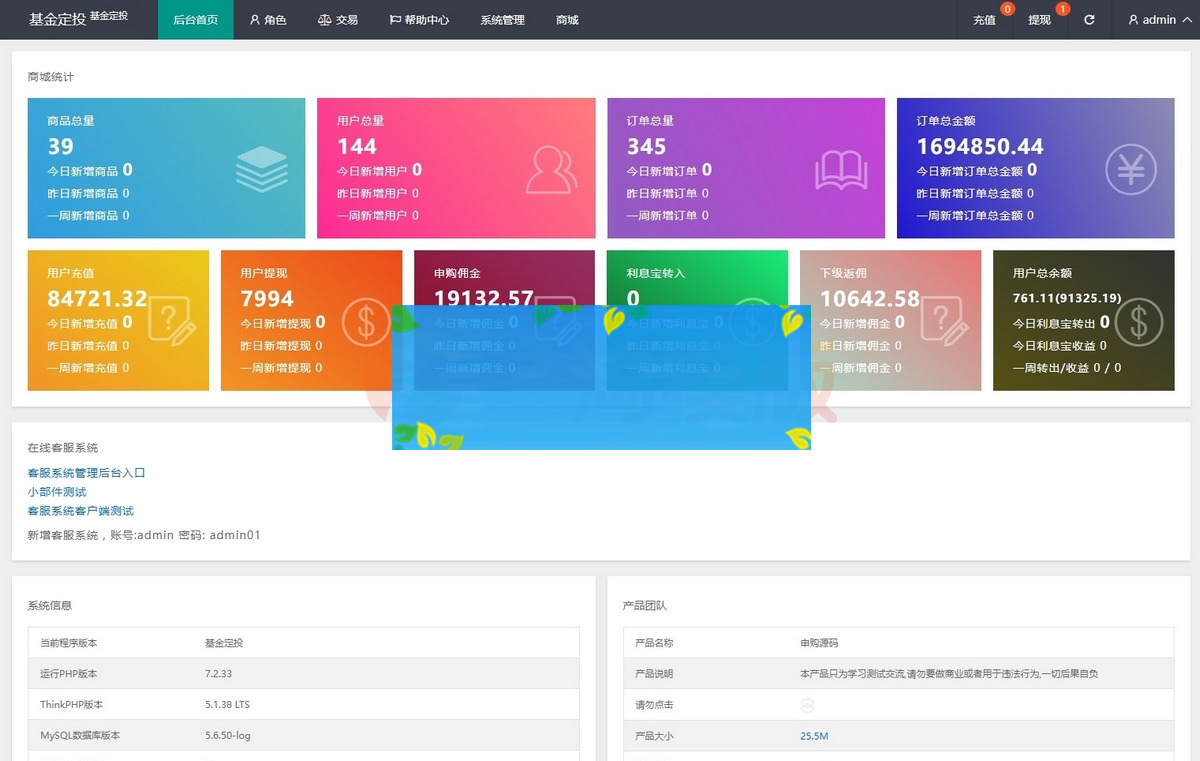This screenshot has width=1200, height=761.
Task: Click the dollar icon in 用户提现 card
Action: (366, 321)
